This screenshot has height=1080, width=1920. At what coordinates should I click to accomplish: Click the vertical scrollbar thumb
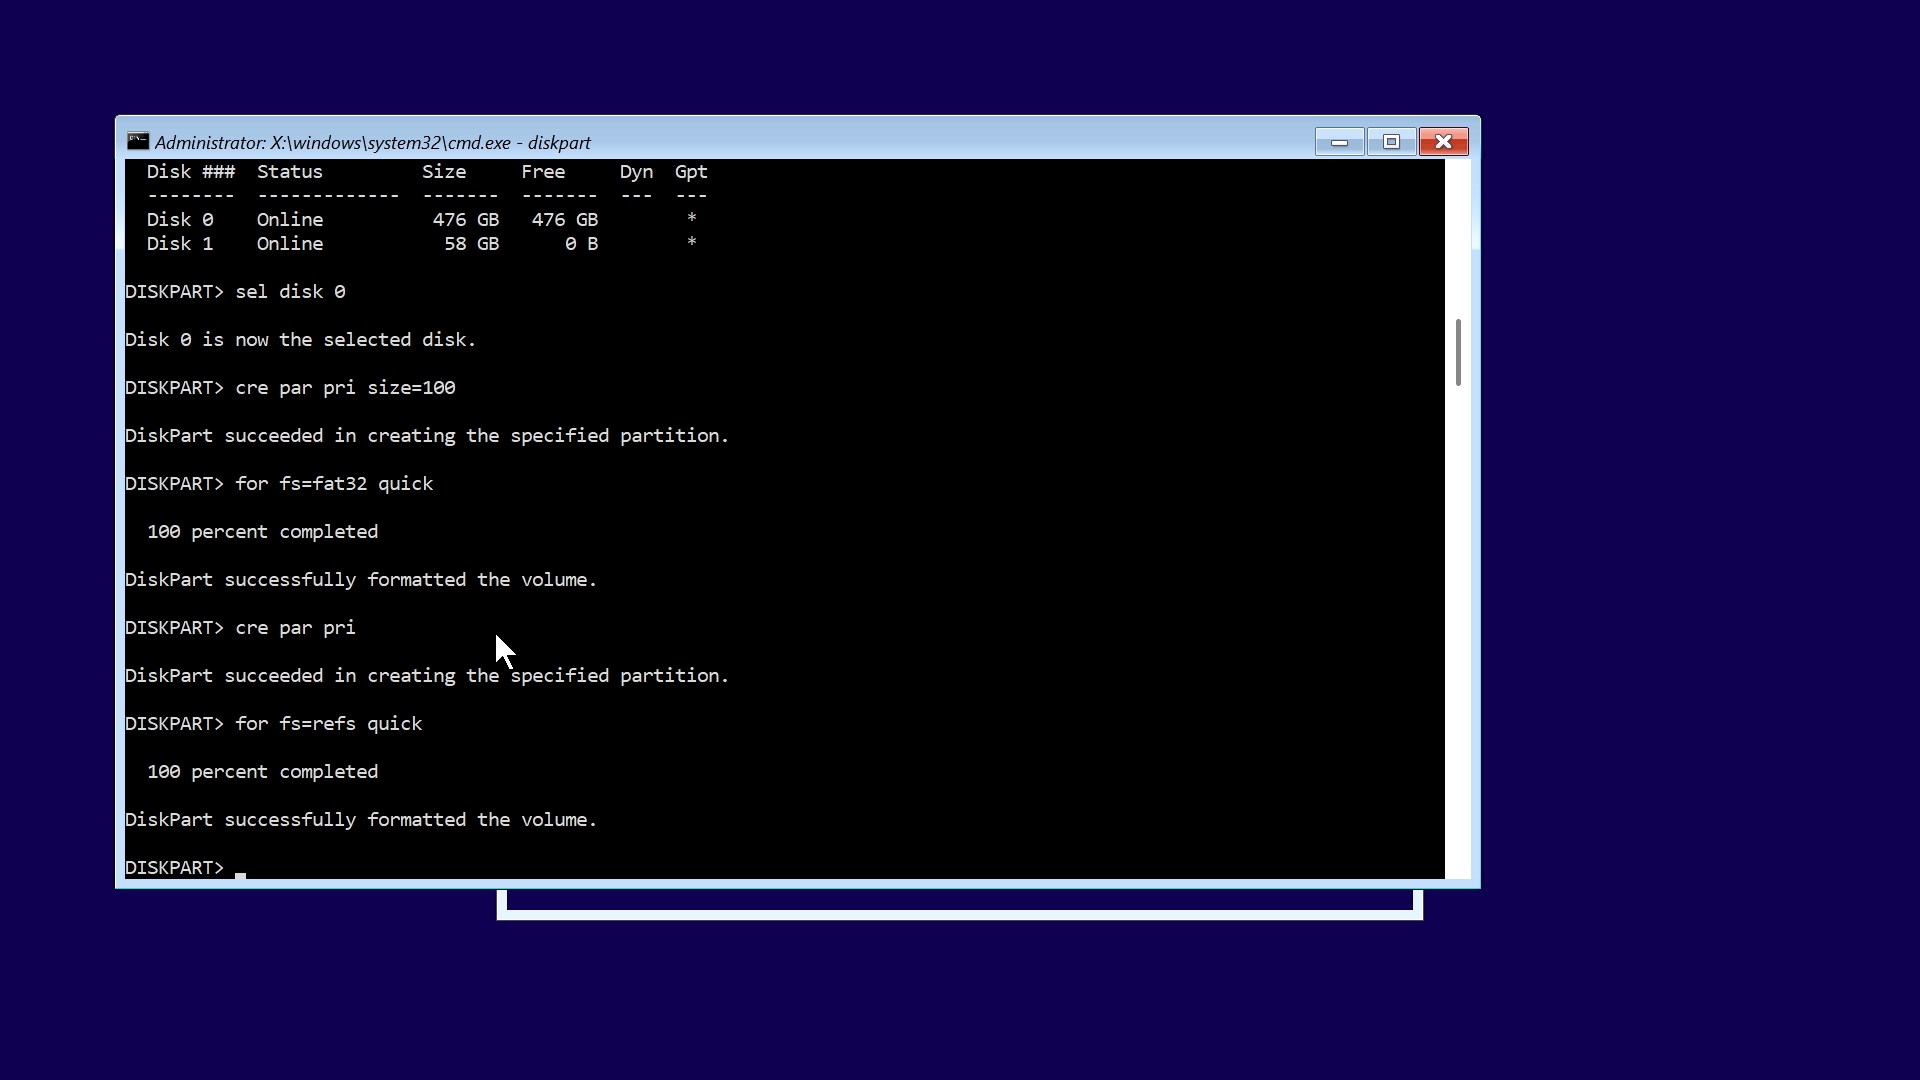click(1458, 352)
